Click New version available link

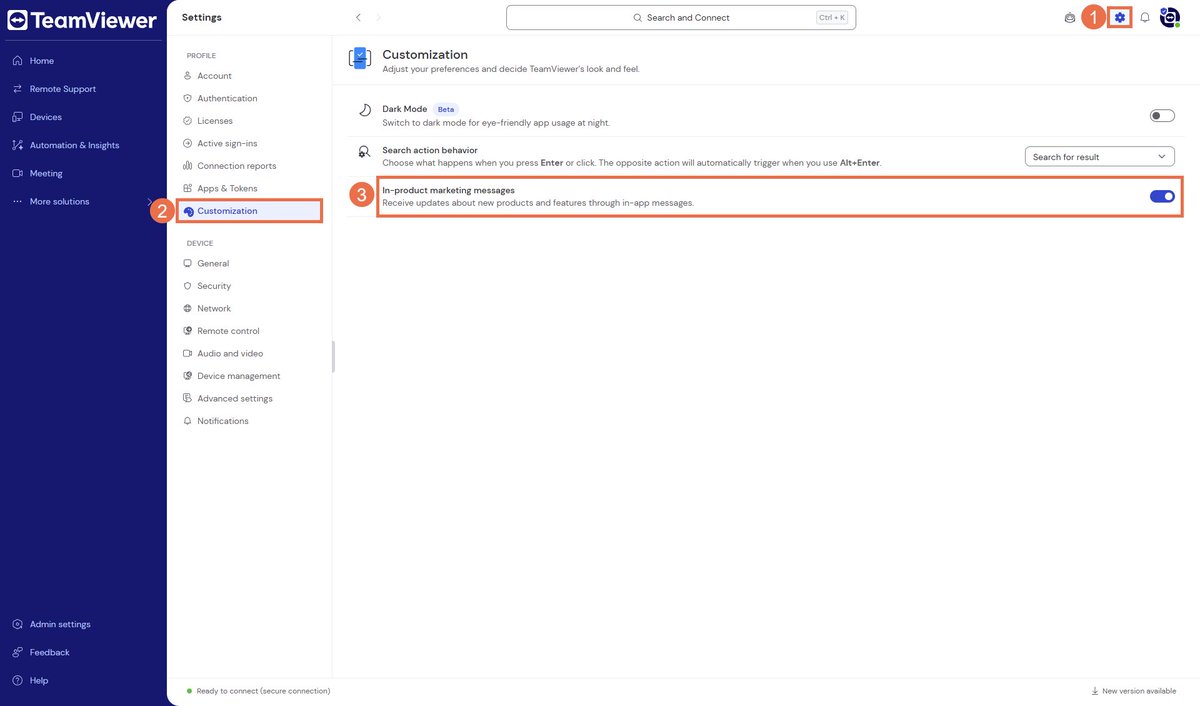tap(1132, 691)
